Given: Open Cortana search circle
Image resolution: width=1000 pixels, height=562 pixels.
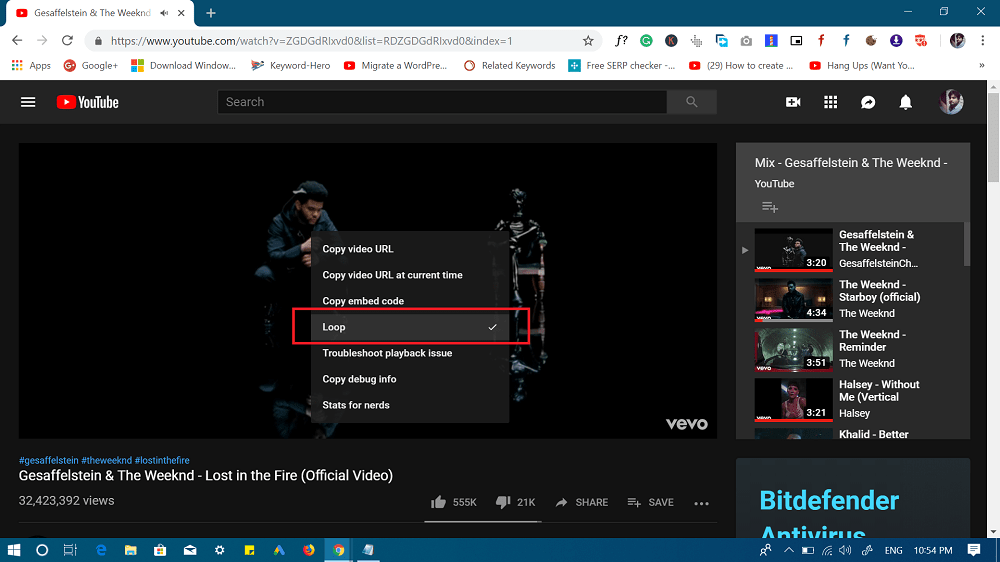Looking at the screenshot, I should [42, 550].
